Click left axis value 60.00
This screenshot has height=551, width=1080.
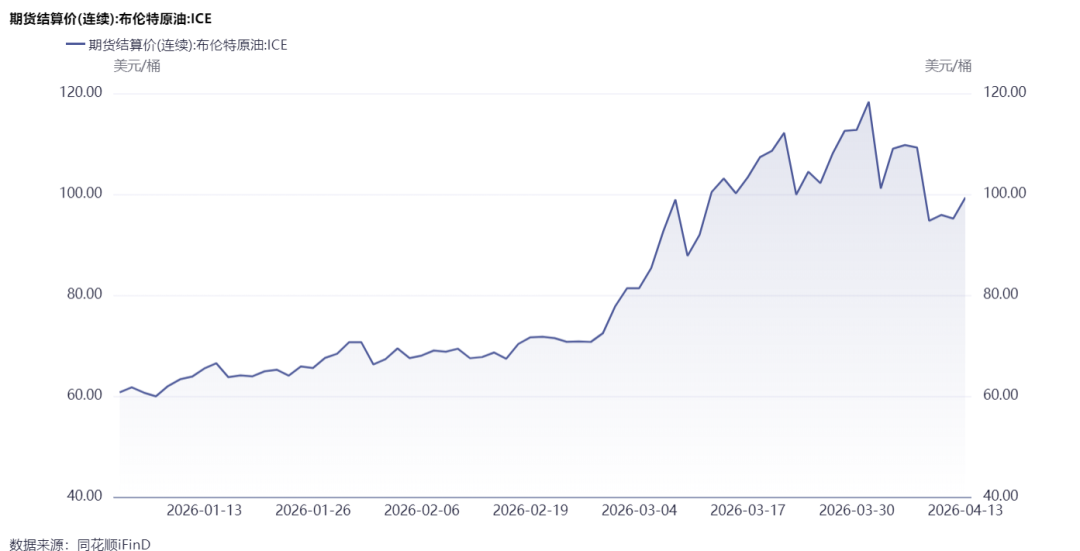pyautogui.click(x=84, y=395)
